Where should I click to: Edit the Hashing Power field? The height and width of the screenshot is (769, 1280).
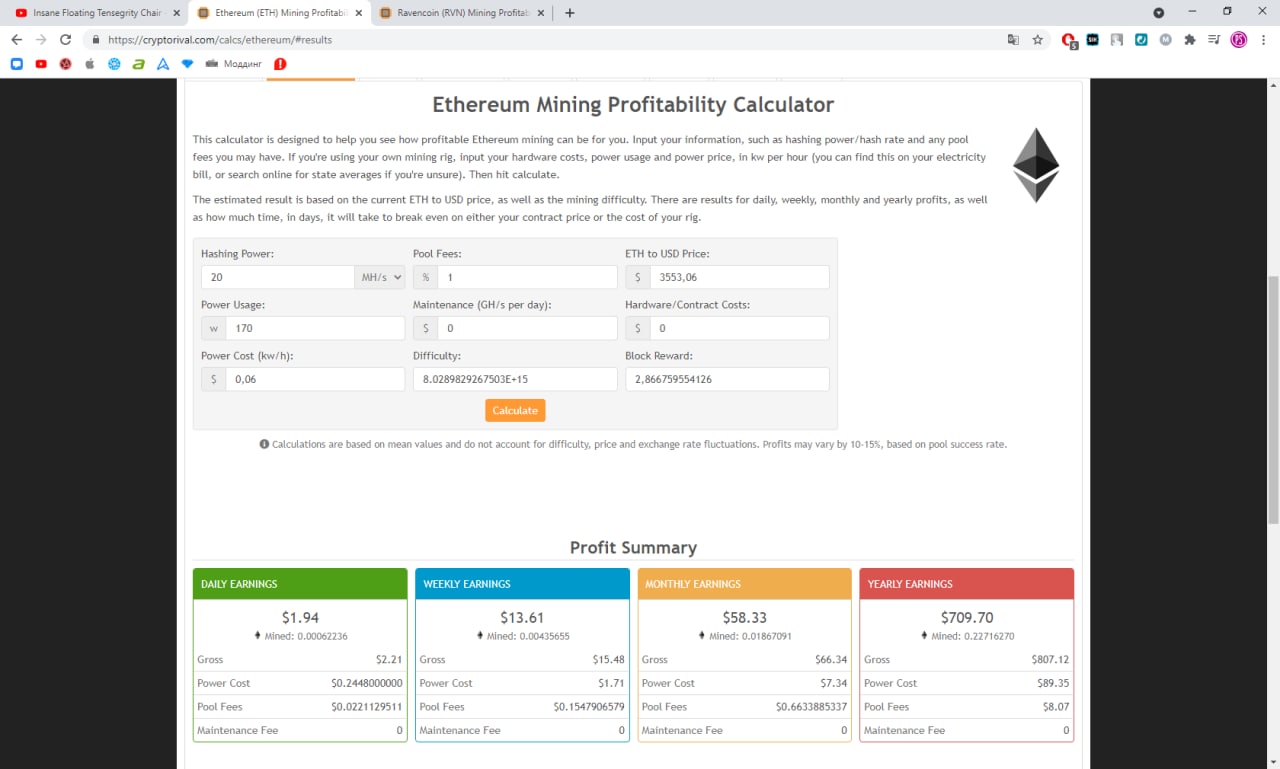(278, 277)
